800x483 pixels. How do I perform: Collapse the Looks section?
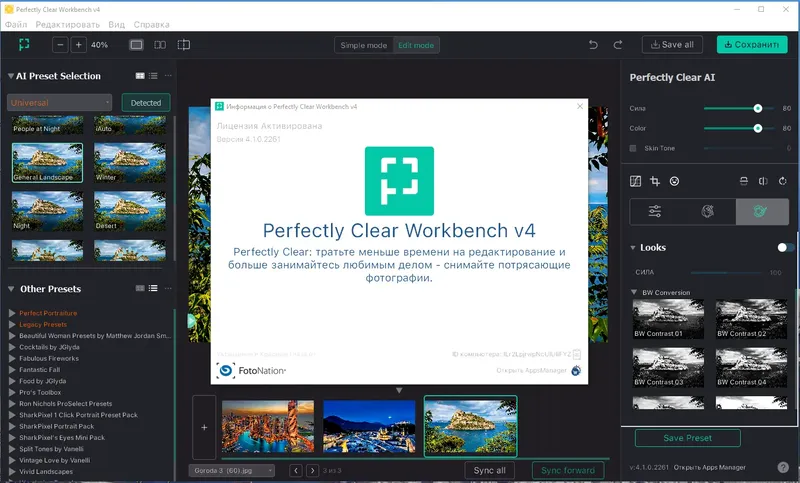633,248
